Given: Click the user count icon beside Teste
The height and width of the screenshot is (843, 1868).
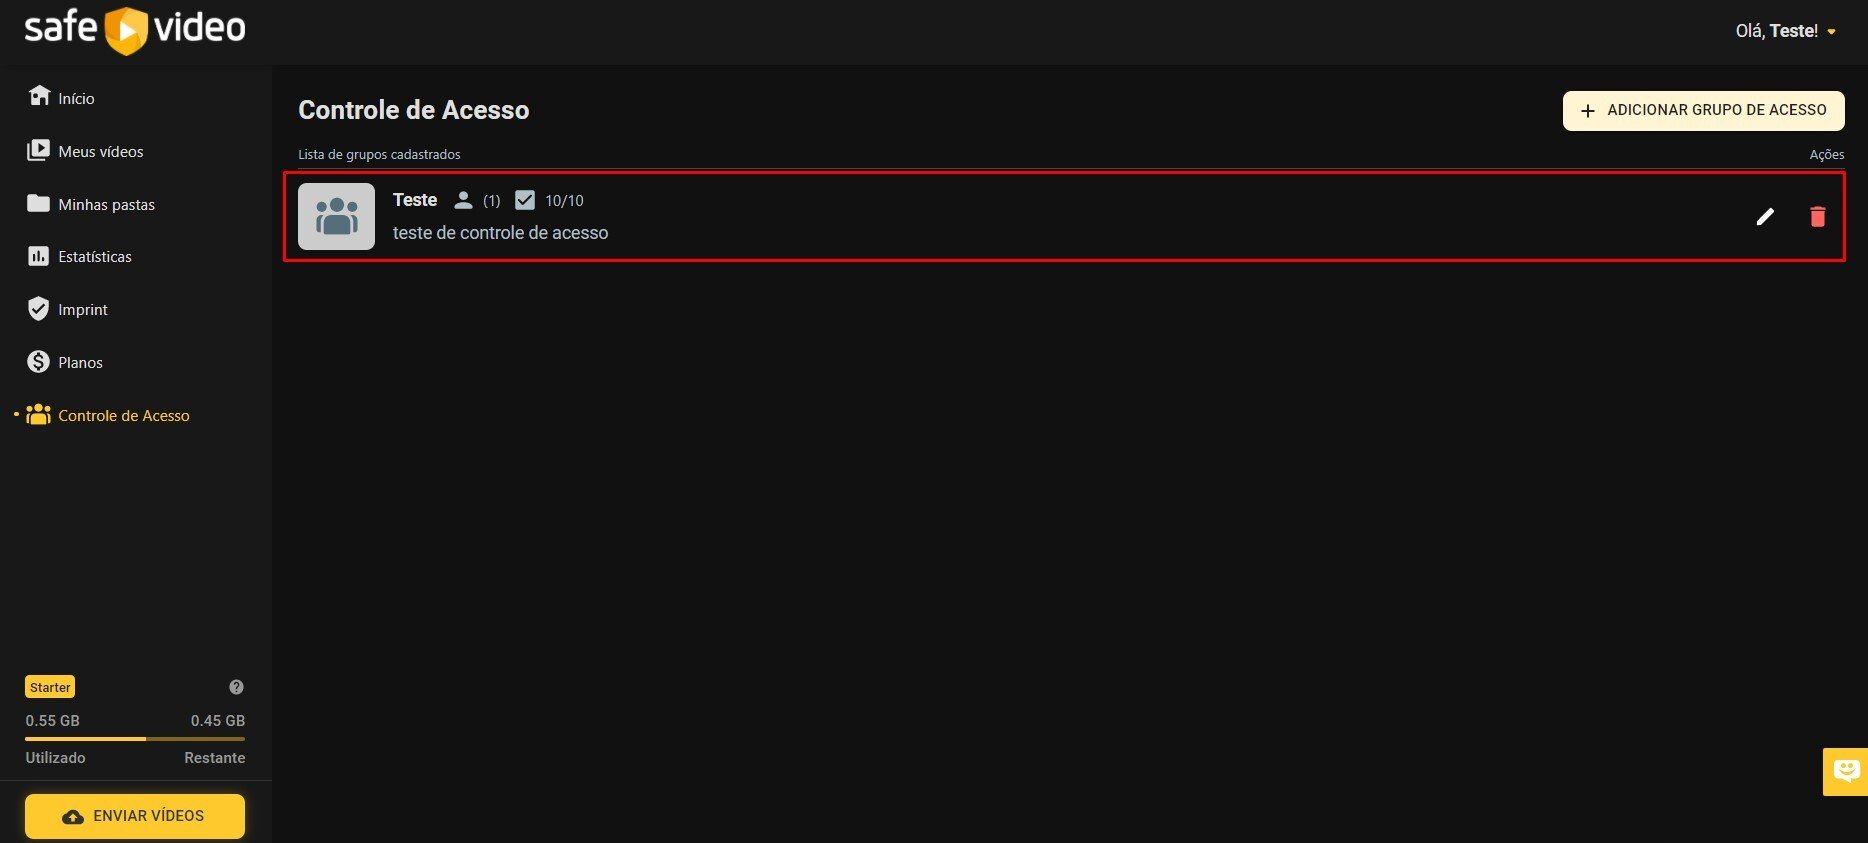Looking at the screenshot, I should click(463, 200).
